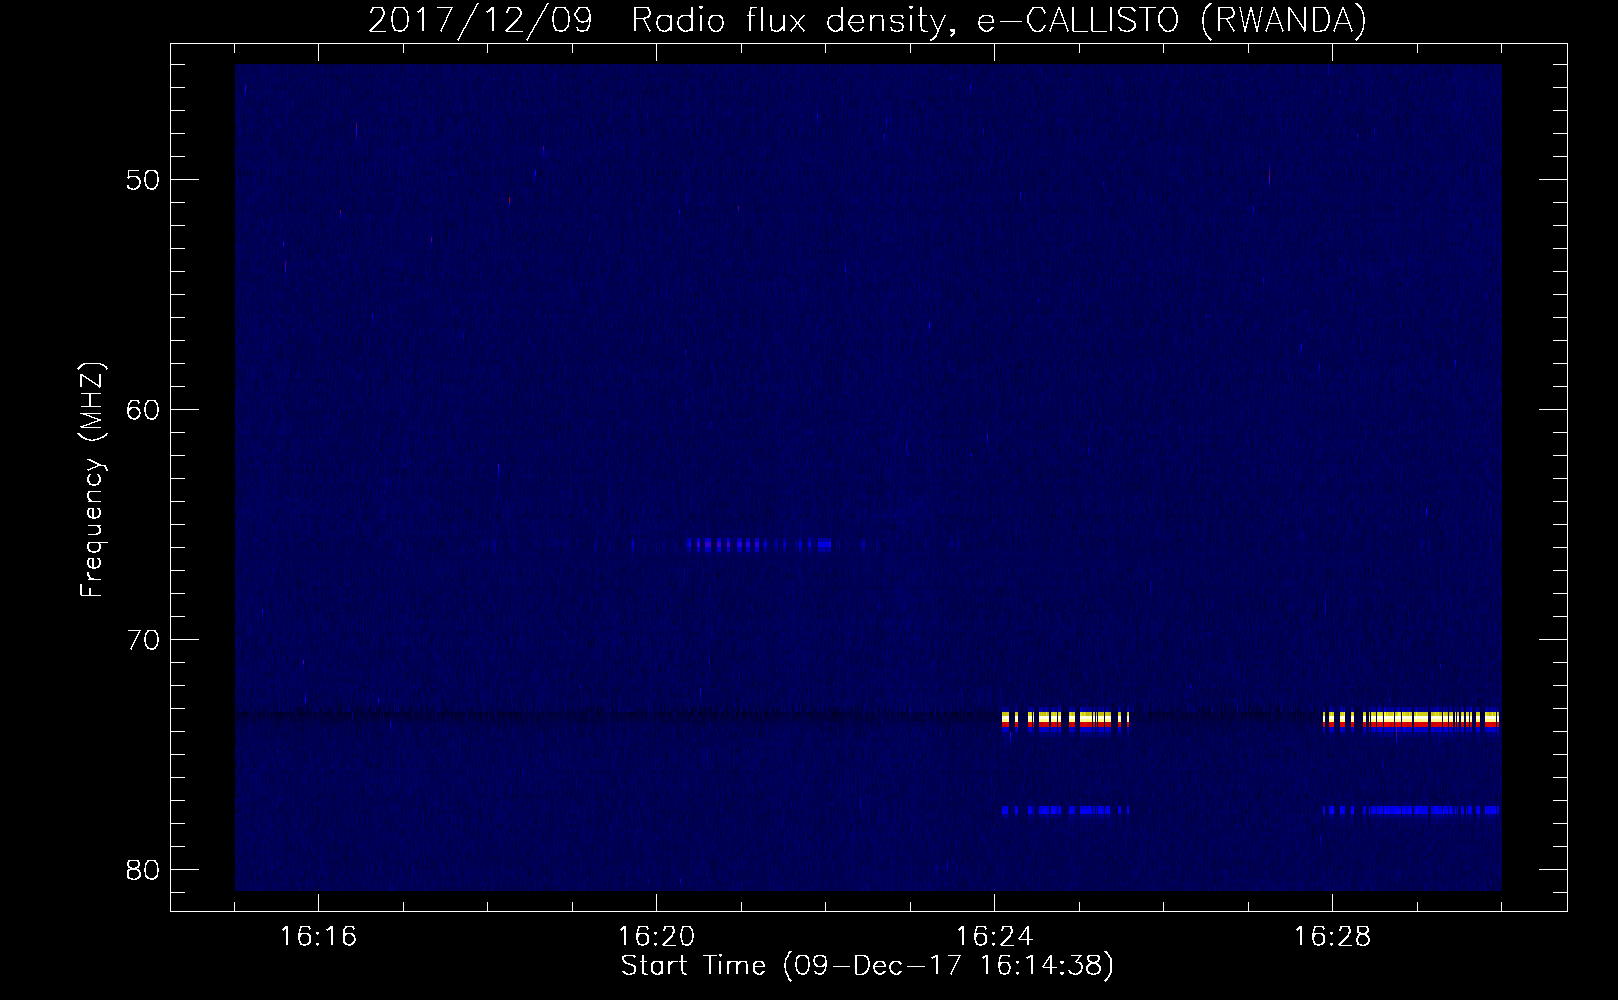Click the faint 66 MHz emission burst
The image size is (1618, 1000).
759,545
